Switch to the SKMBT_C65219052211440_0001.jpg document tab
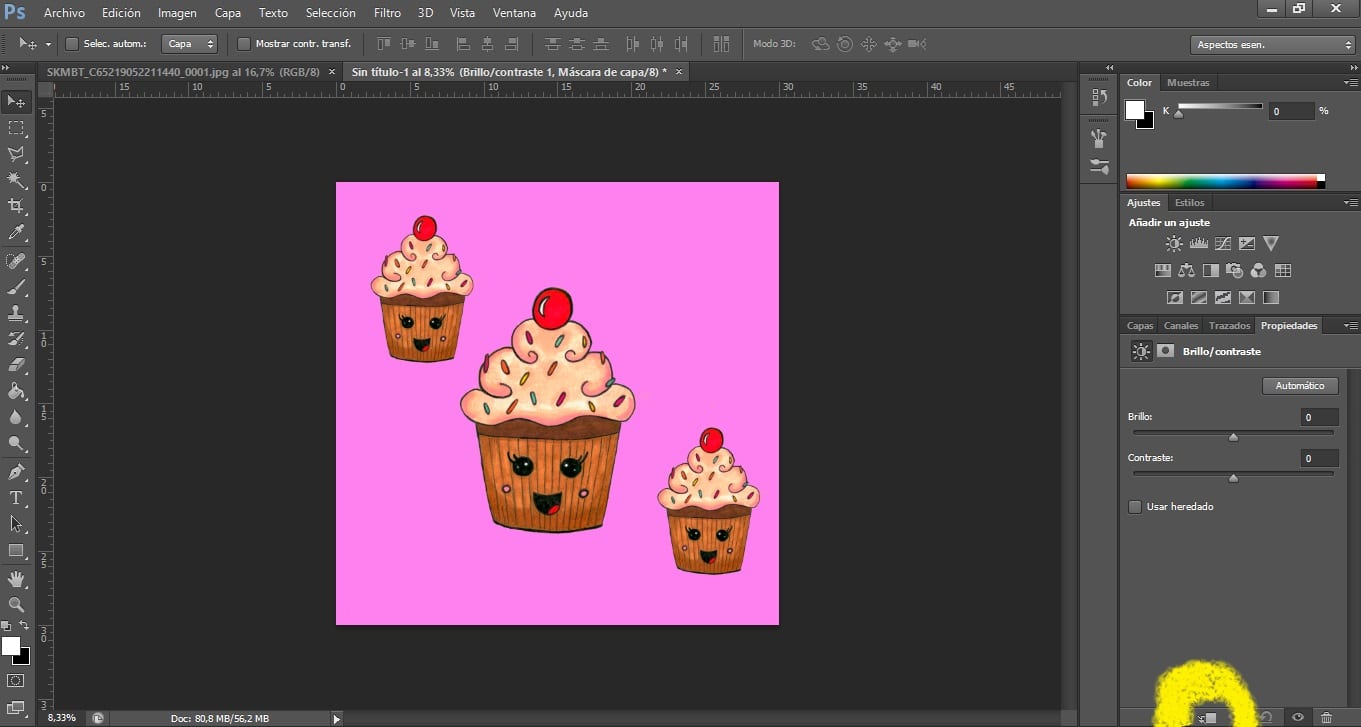 point(183,72)
